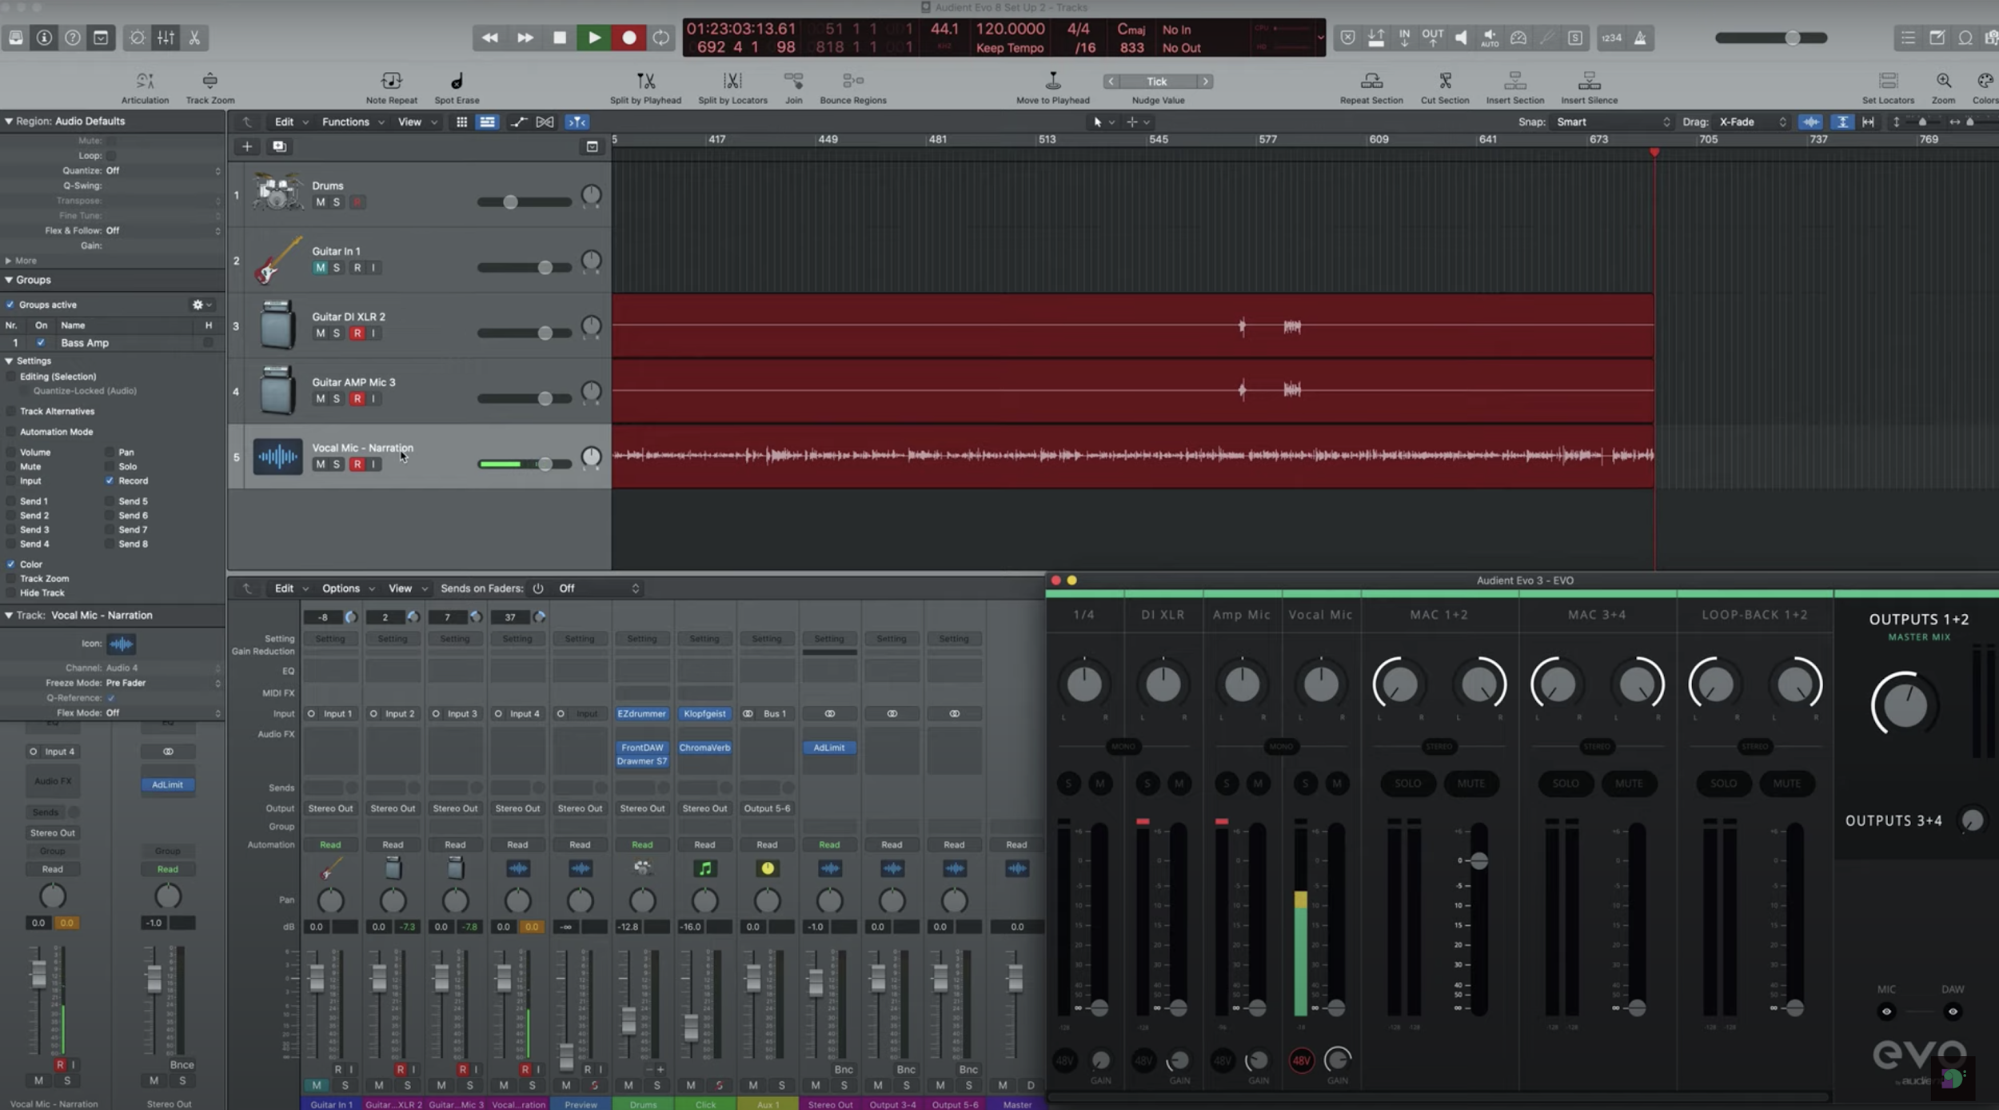Expand the More disclosure triangle
Viewport: 1999px width, 1110px height.
[9, 260]
